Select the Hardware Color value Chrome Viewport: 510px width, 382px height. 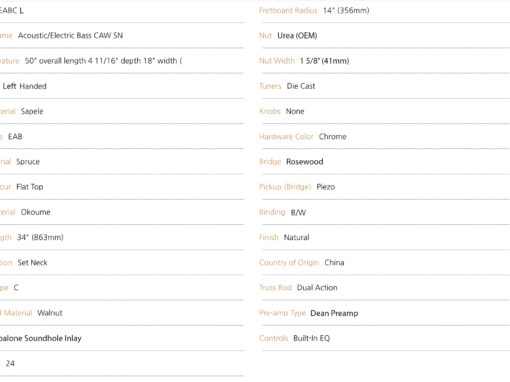point(332,137)
